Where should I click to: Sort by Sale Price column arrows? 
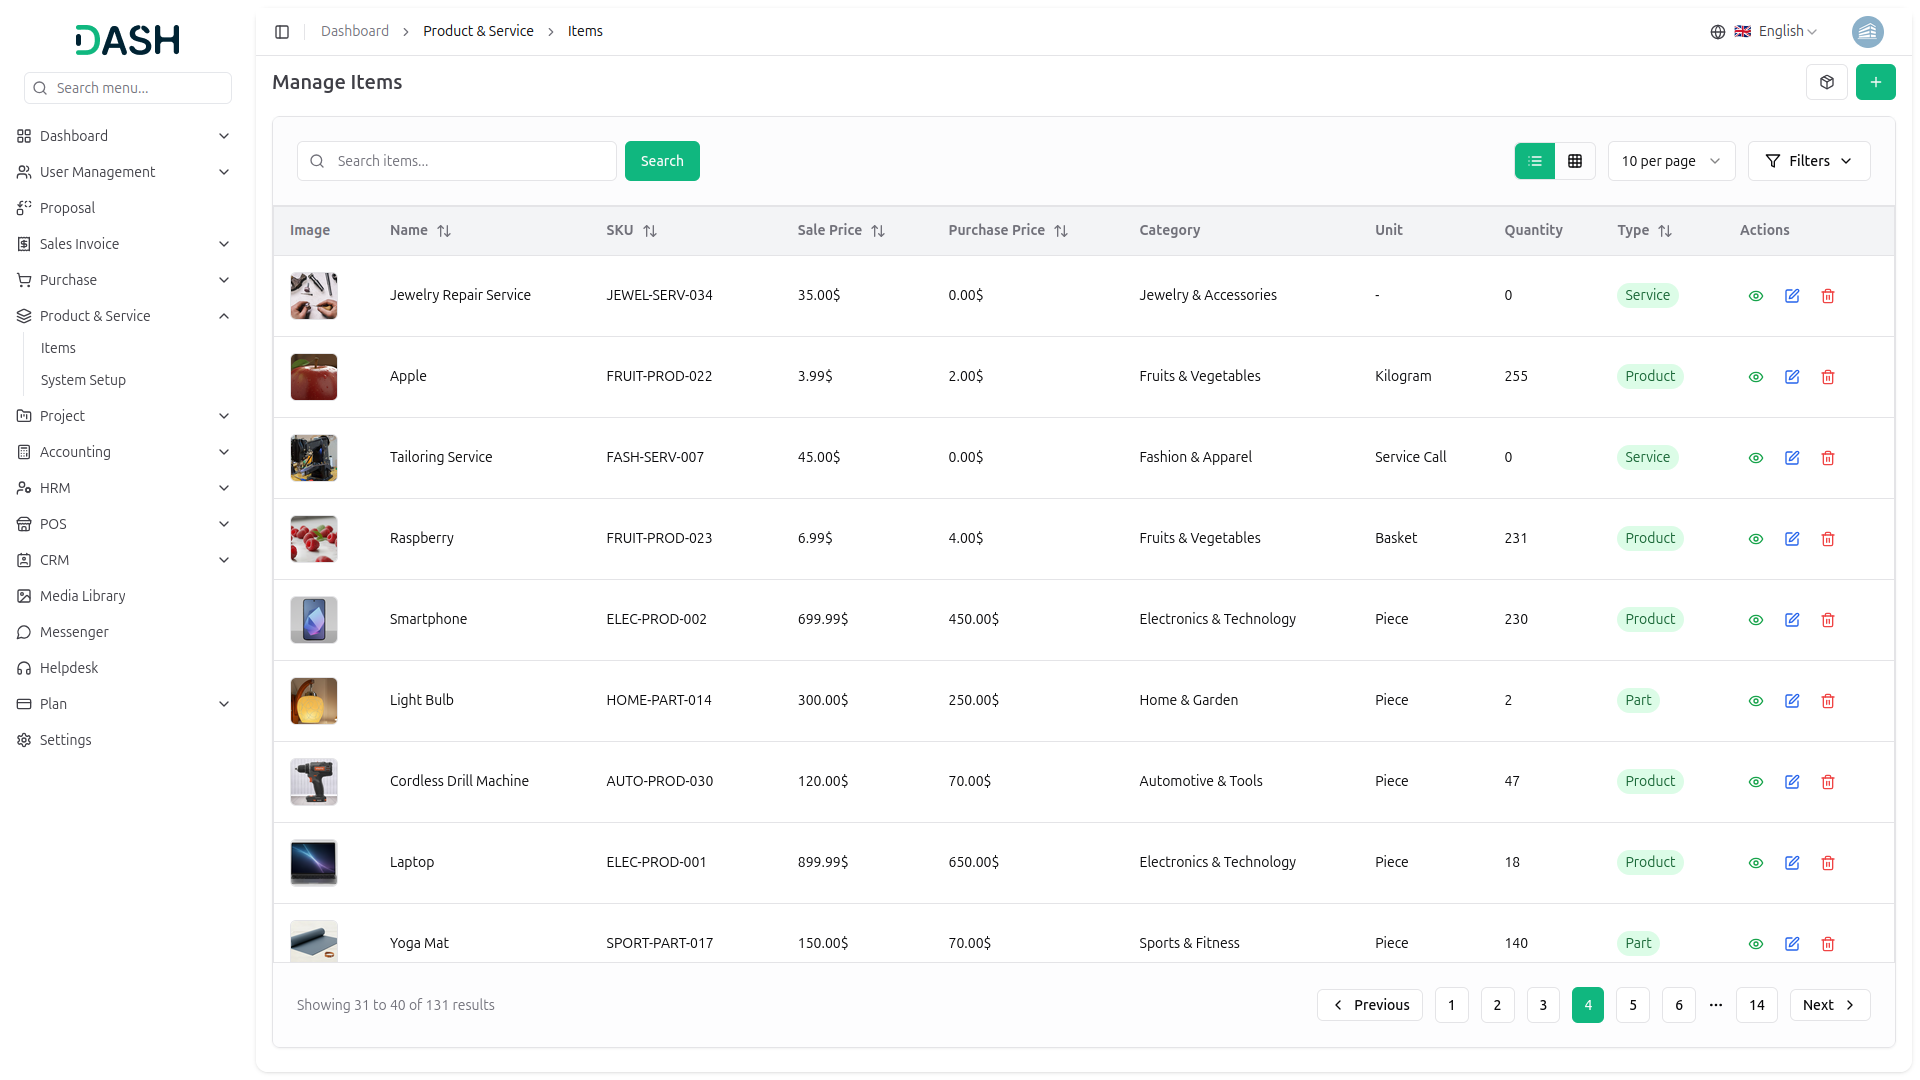pyautogui.click(x=878, y=231)
